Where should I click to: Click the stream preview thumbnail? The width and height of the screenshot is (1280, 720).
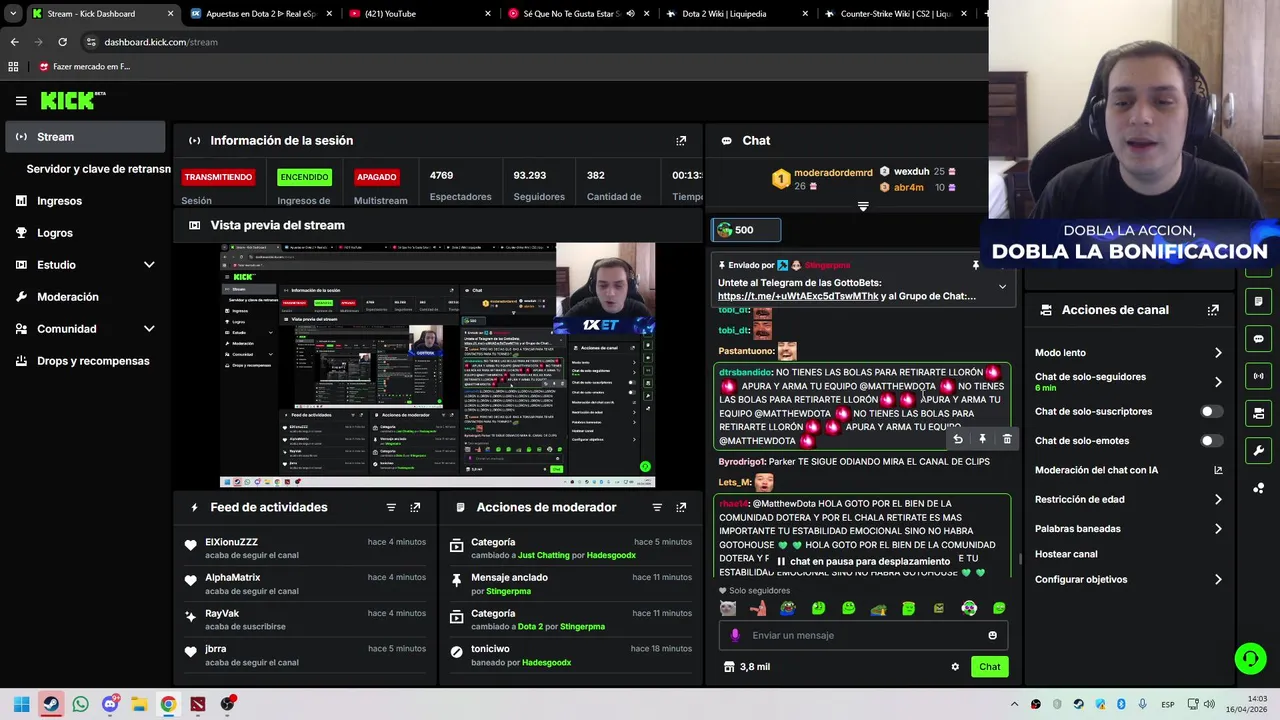click(437, 366)
